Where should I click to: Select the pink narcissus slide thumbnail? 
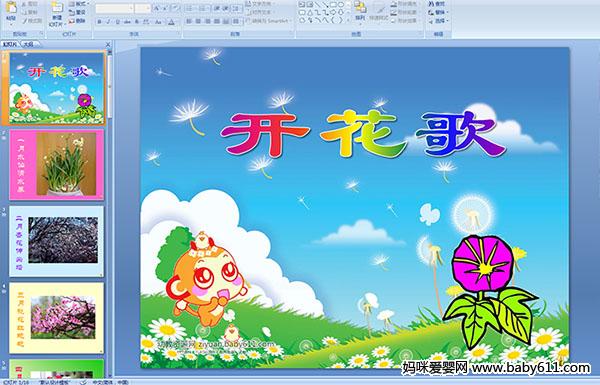57,165
